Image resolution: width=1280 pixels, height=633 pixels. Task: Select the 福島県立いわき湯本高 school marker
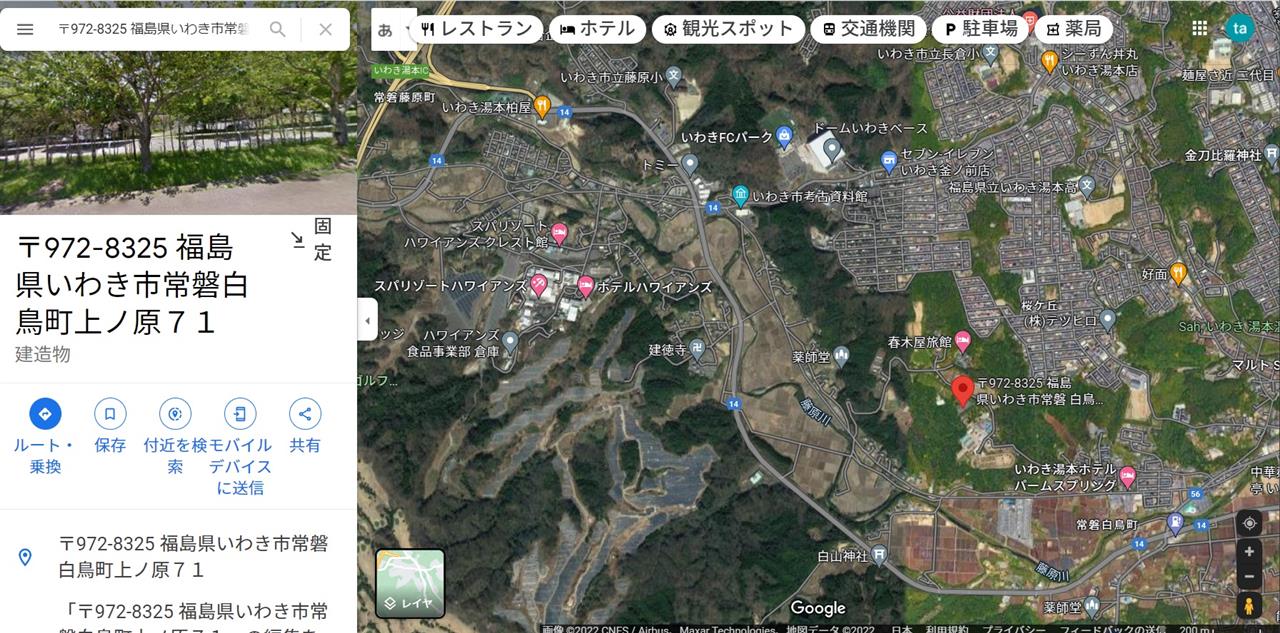[1087, 184]
